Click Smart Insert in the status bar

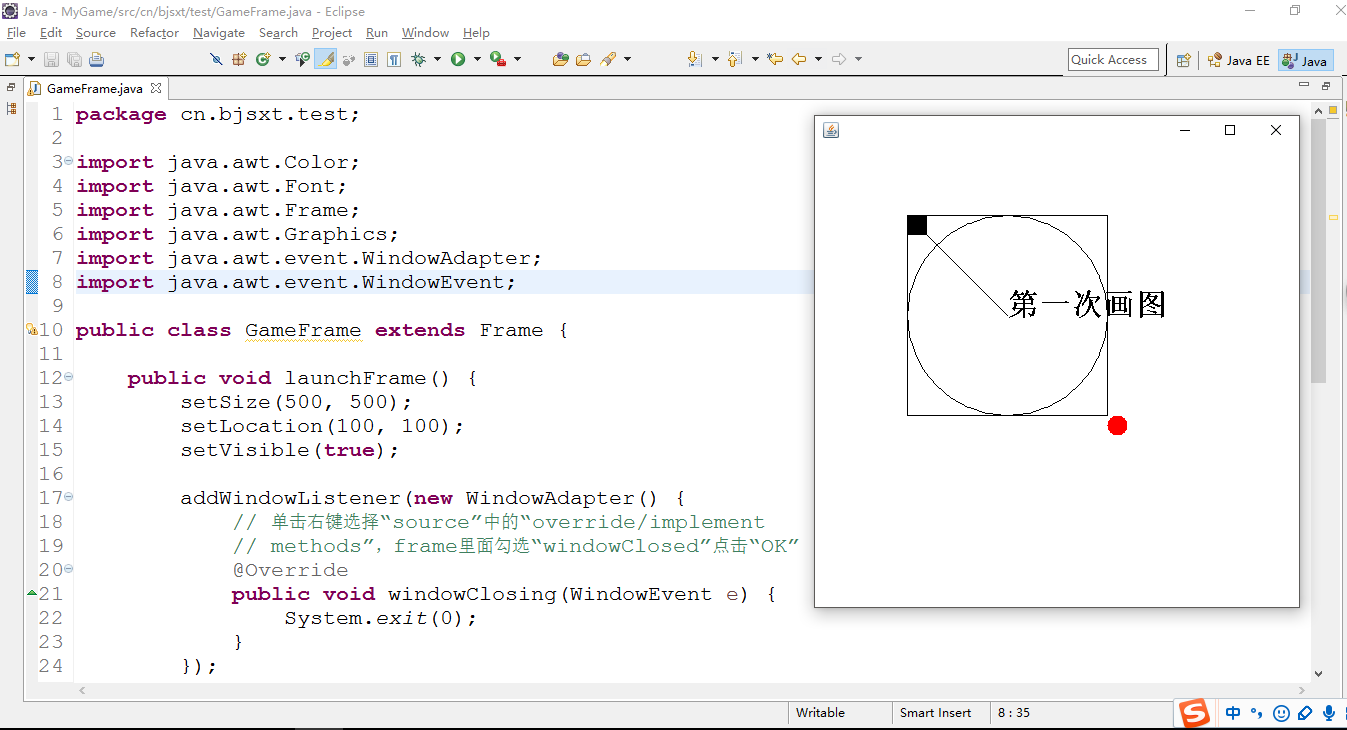click(x=936, y=713)
